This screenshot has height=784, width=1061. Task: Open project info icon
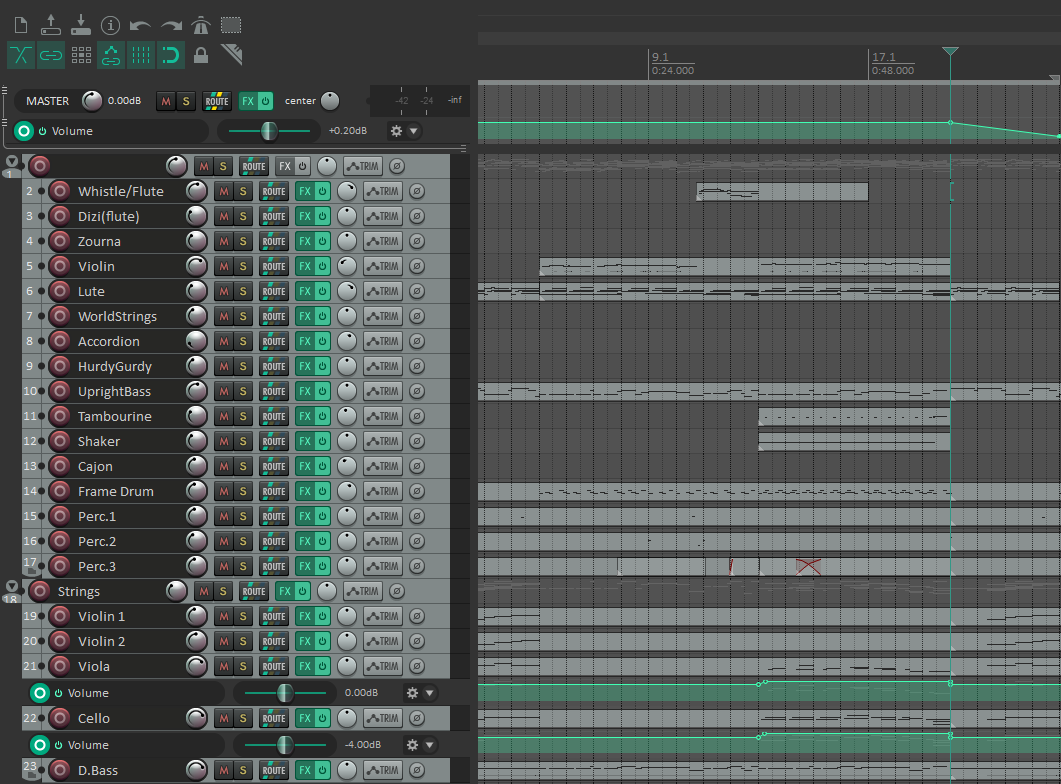(x=110, y=26)
